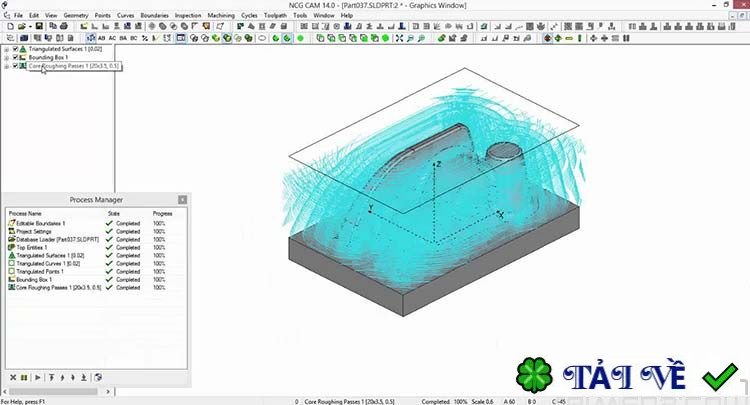
Task: Click the ellipse outline icon in the second toolbar
Action: pyautogui.click(x=262, y=38)
